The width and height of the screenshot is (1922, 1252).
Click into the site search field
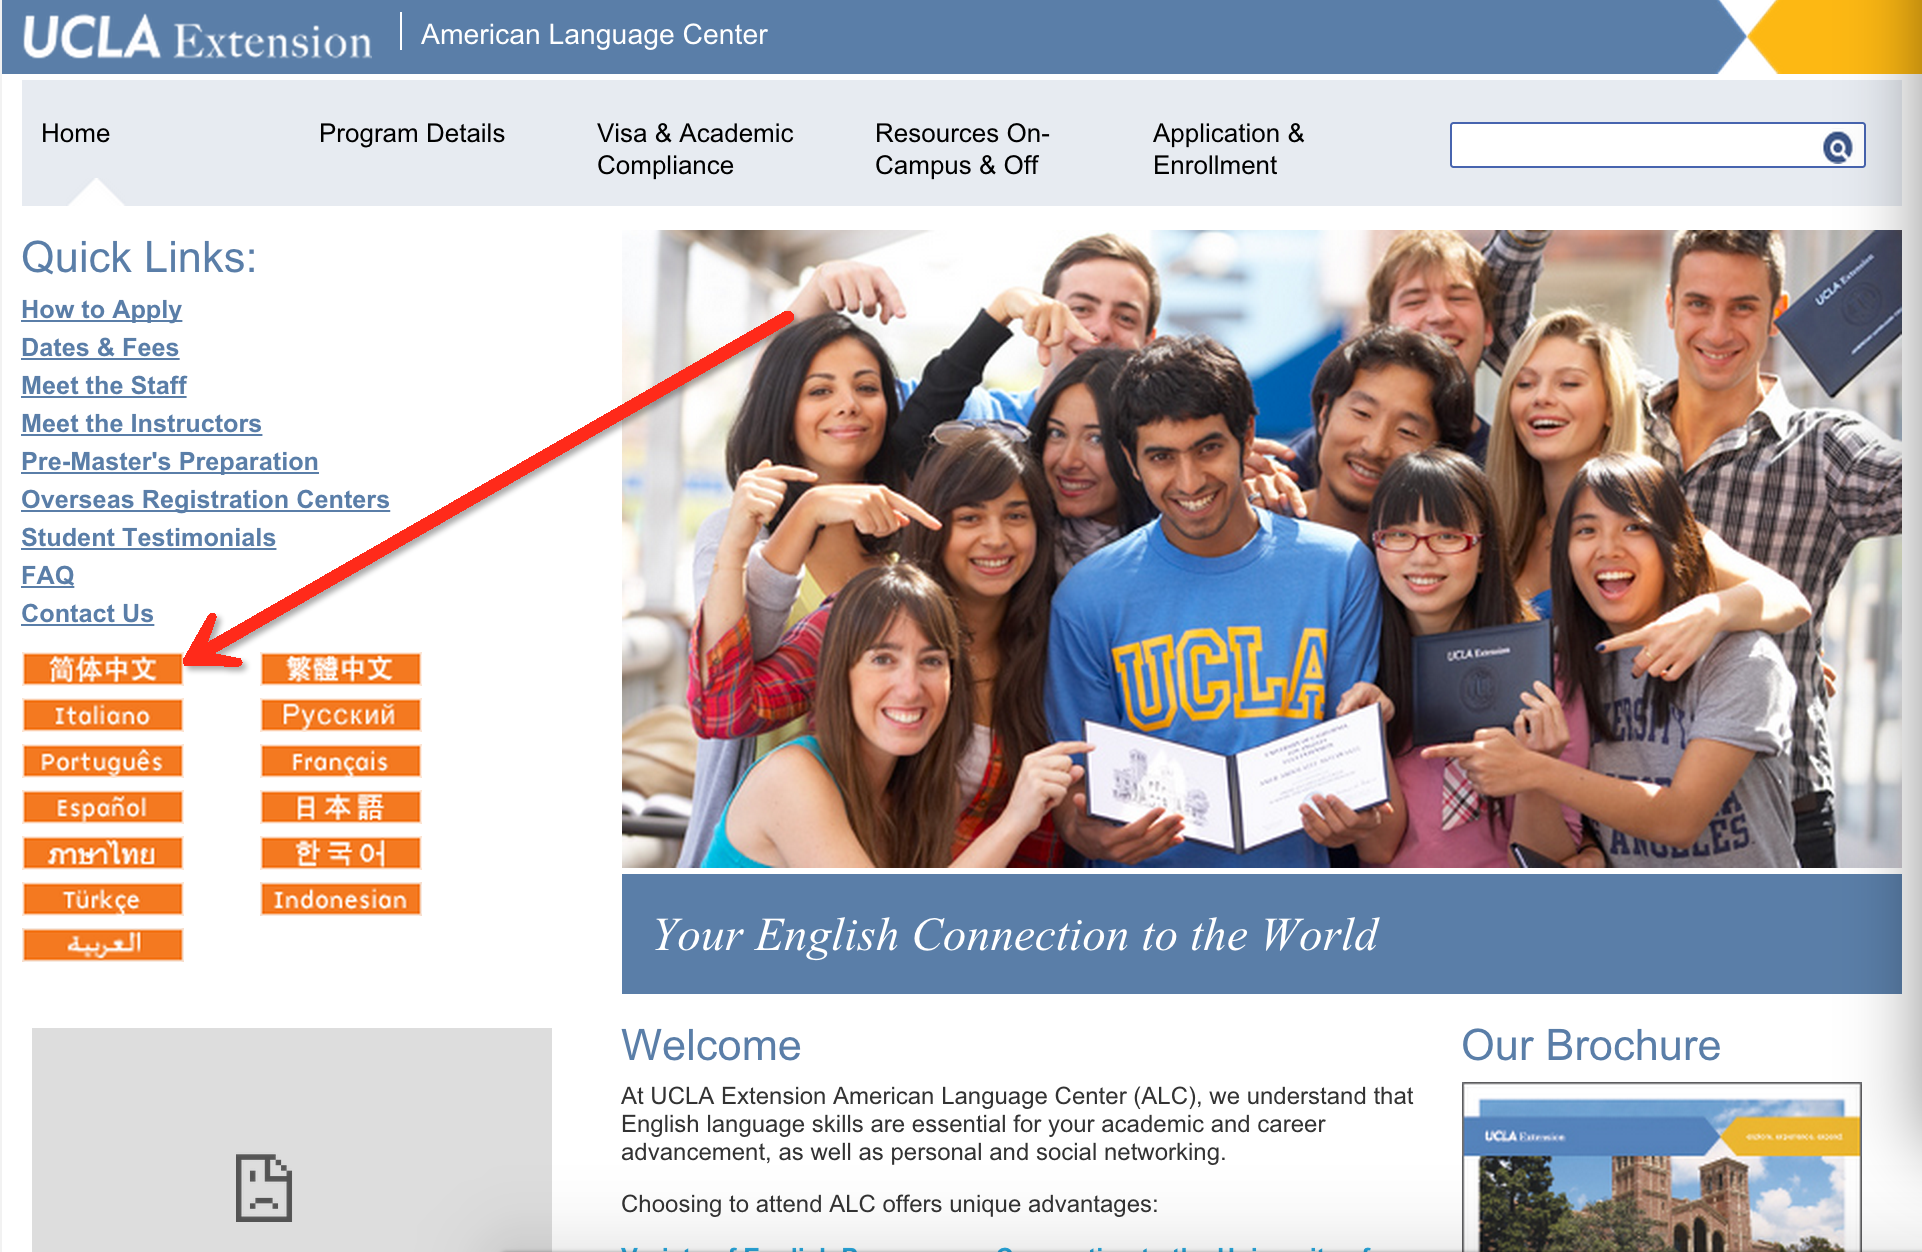point(1636,146)
